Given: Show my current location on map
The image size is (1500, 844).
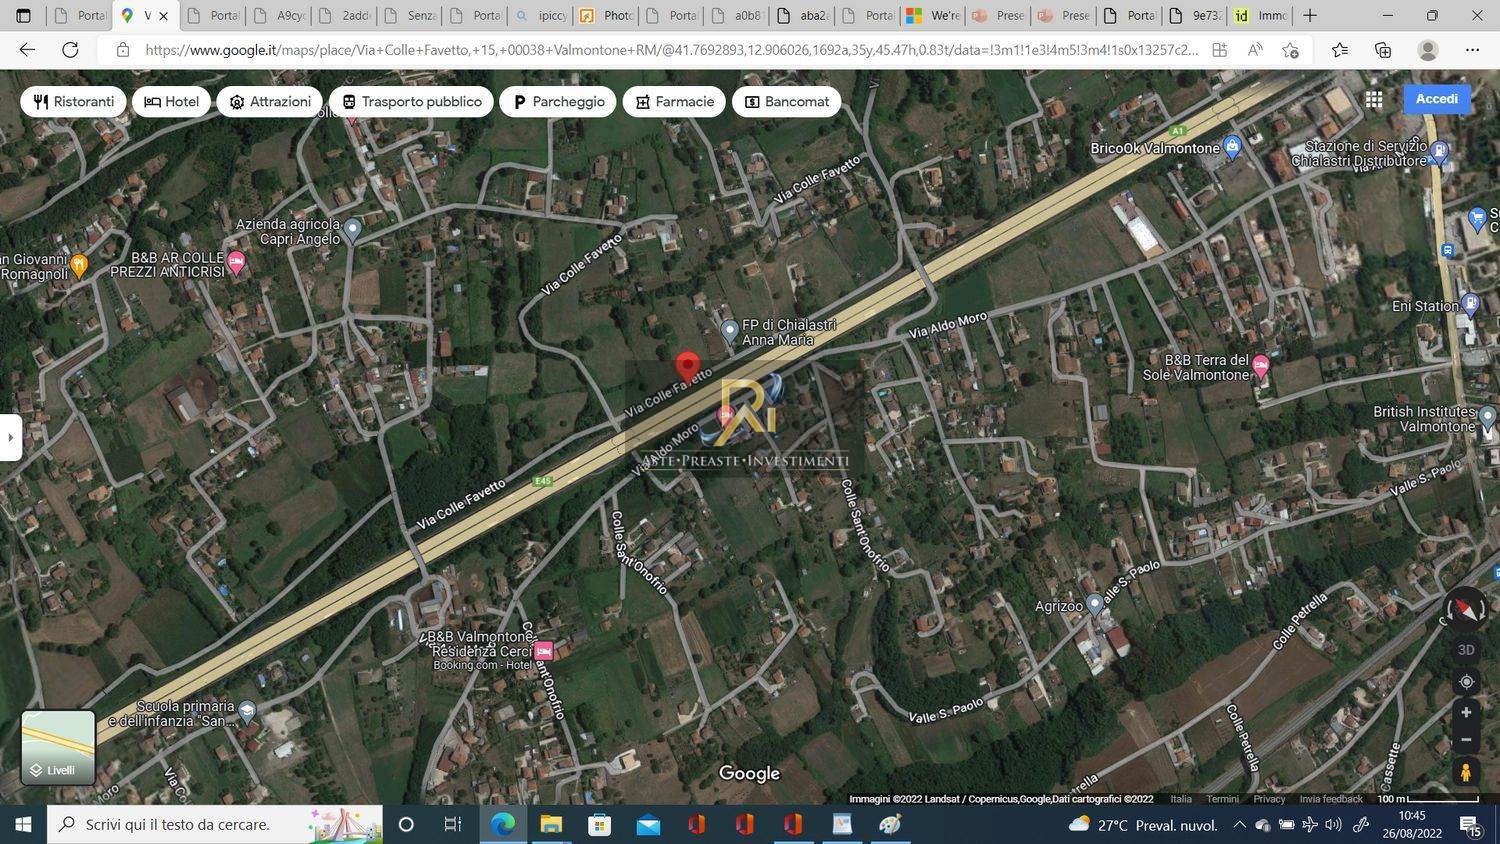Looking at the screenshot, I should 1466,682.
